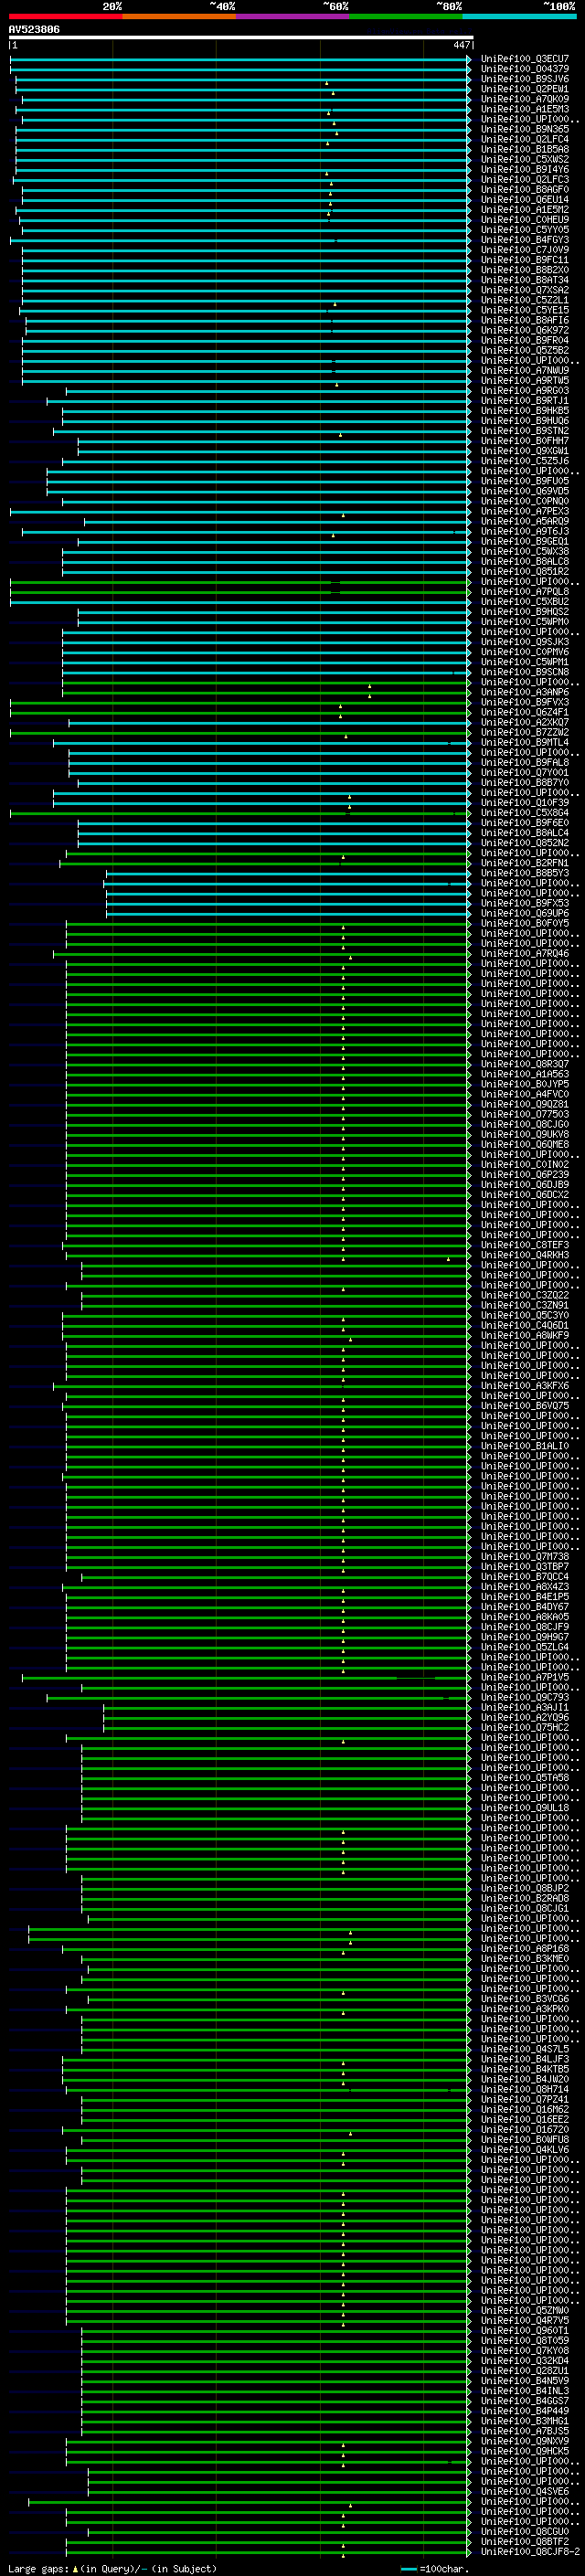
Task: Click the label UniRef100_A7PQL8
Action: click(524, 591)
